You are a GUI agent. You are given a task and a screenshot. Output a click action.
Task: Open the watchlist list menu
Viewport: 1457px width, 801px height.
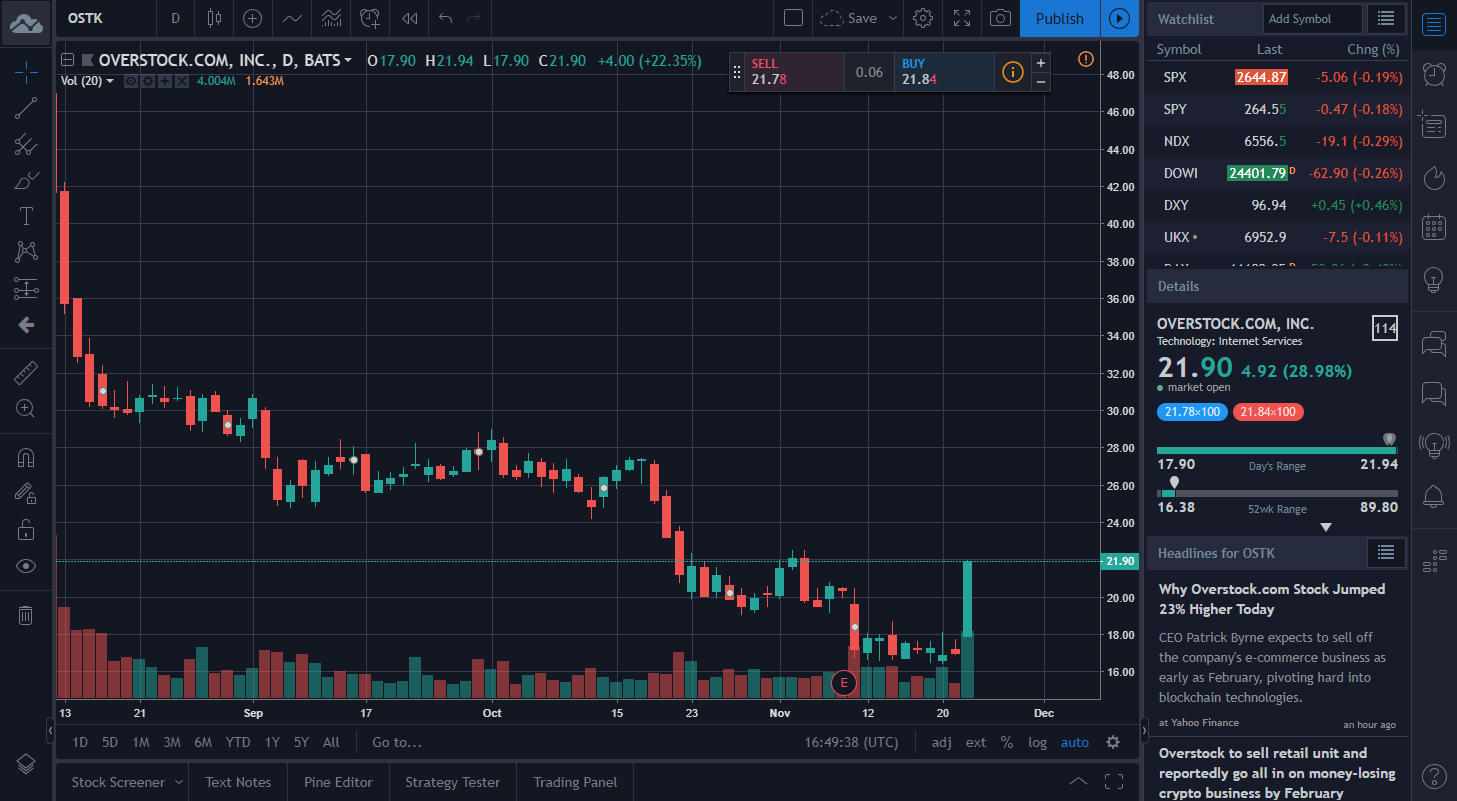[x=1385, y=18]
